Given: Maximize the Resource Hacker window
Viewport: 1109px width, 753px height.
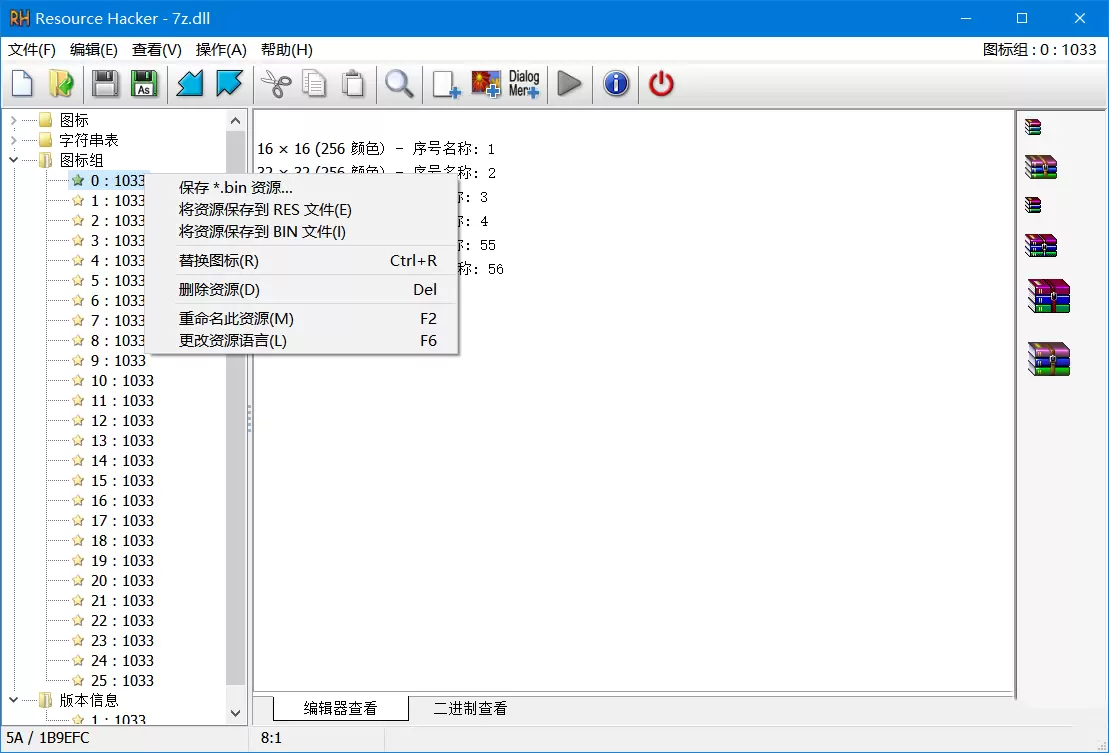Looking at the screenshot, I should tap(1022, 18).
